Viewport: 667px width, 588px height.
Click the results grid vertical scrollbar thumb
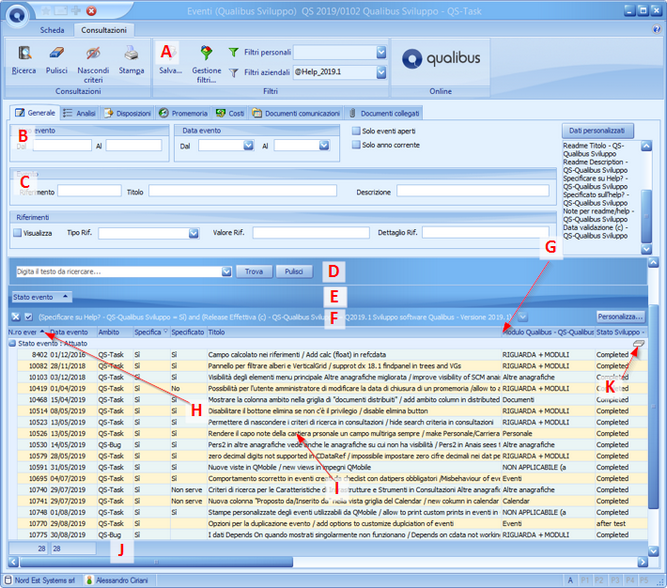pos(654,406)
